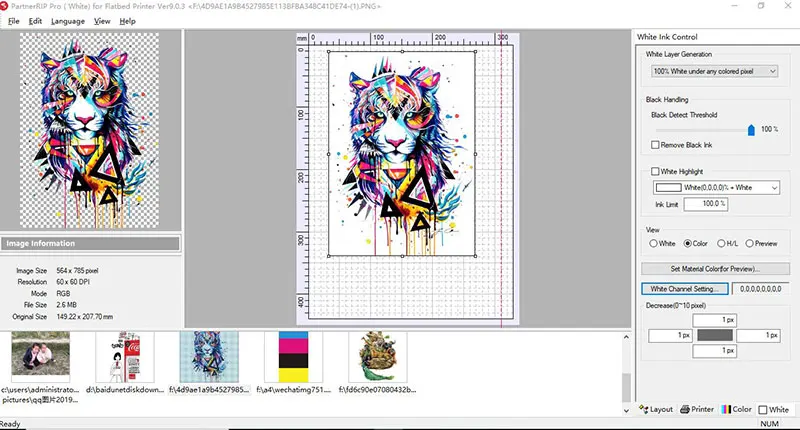Click the Mode value RGB
The image size is (800, 430).
click(63, 294)
